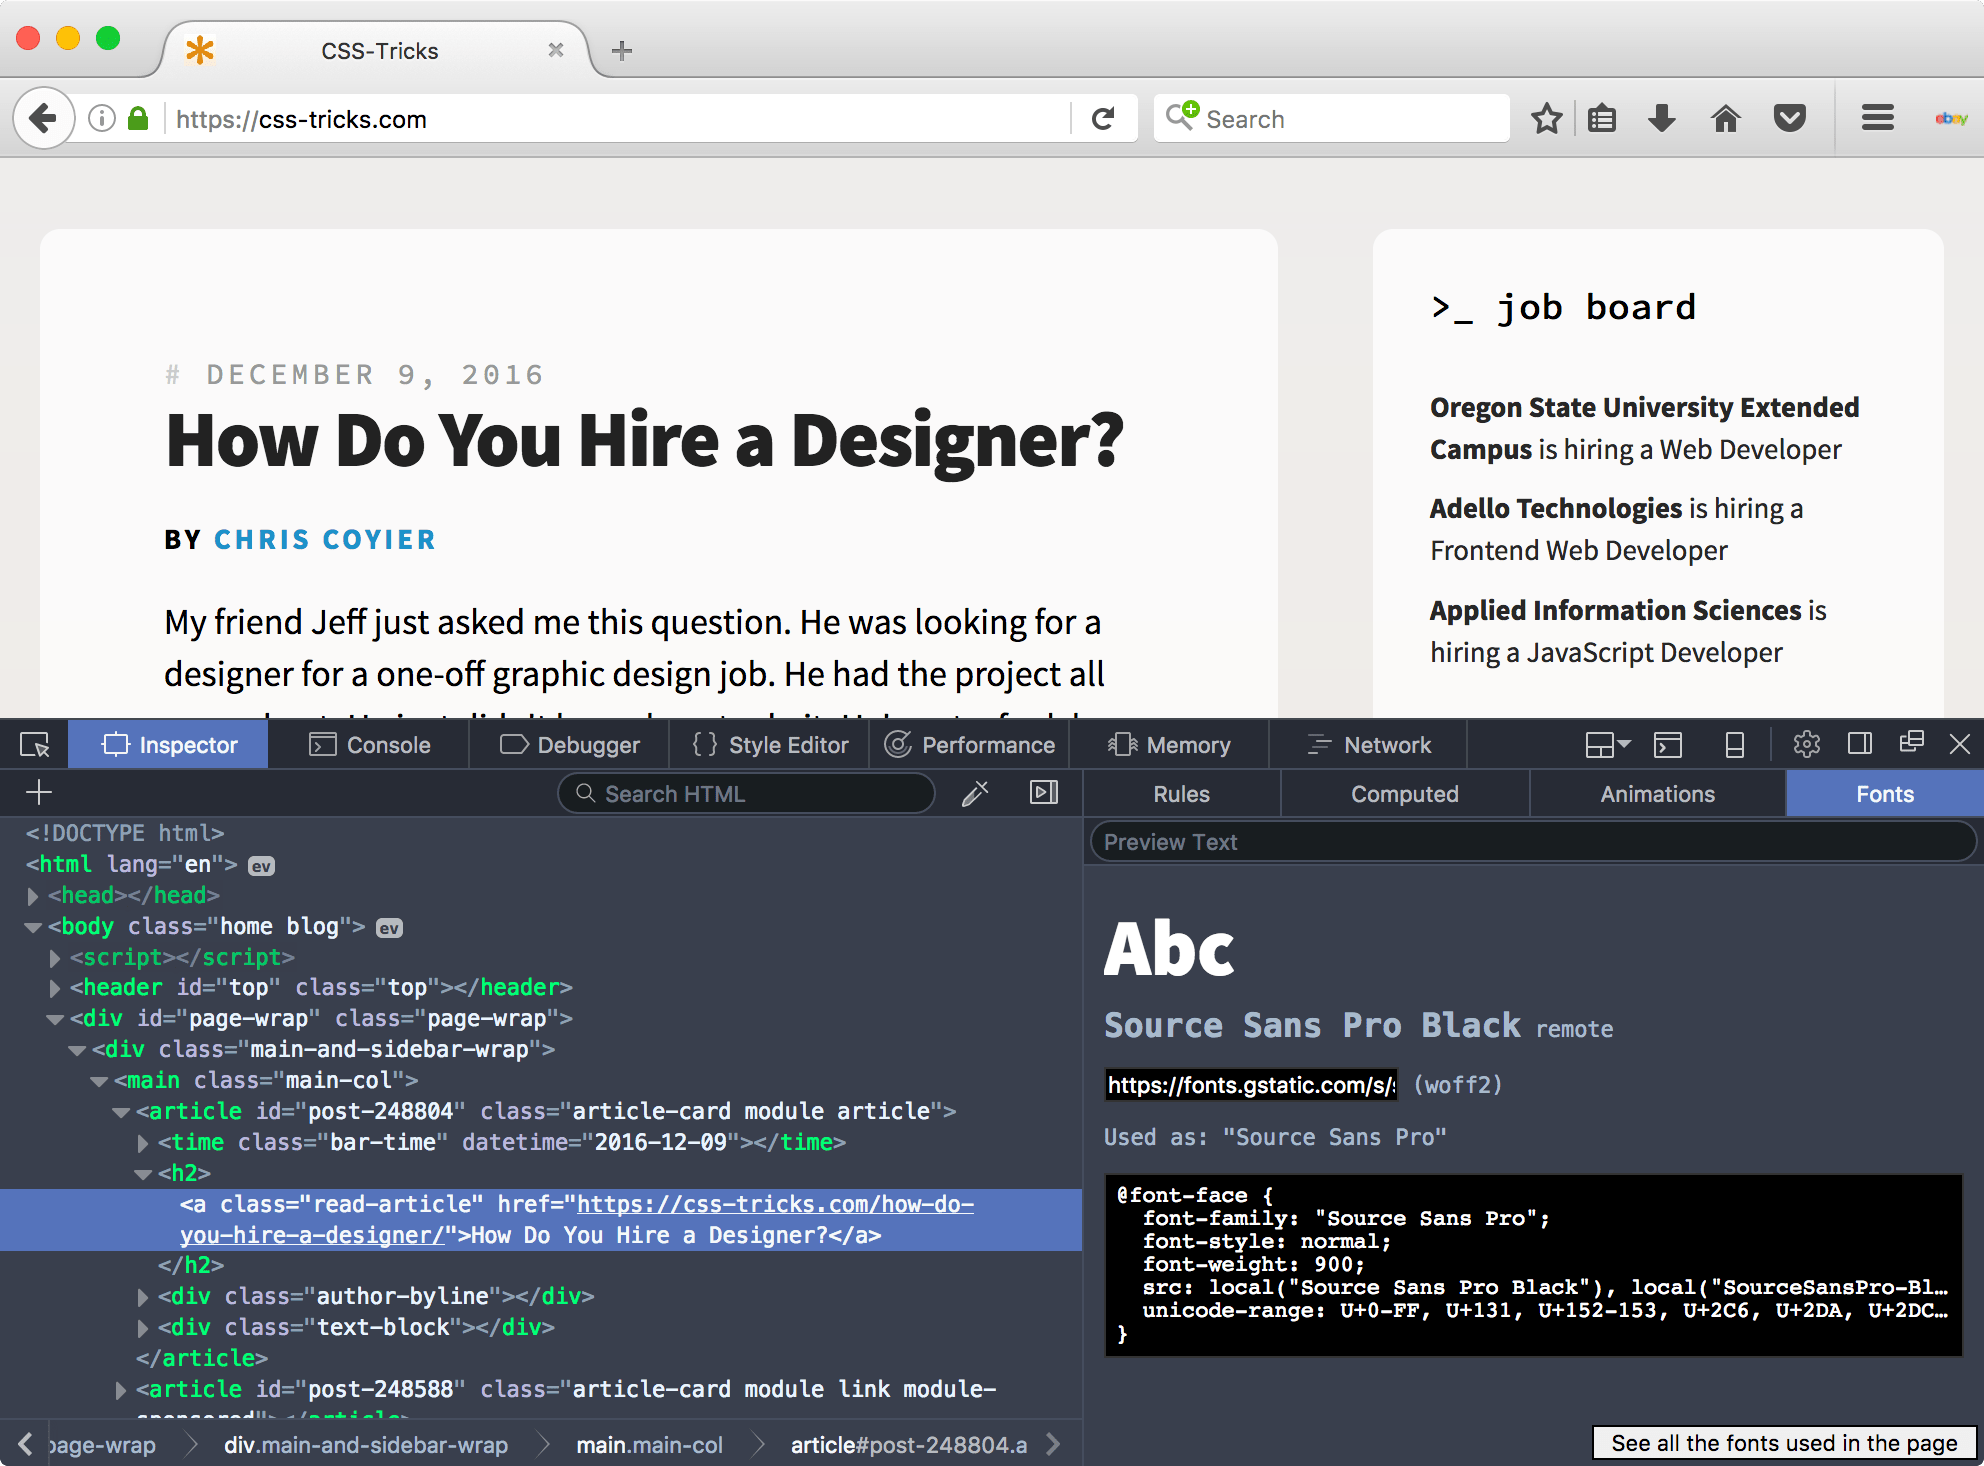Click the reload page button
Viewport: 1984px width, 1466px height.
tap(1103, 119)
